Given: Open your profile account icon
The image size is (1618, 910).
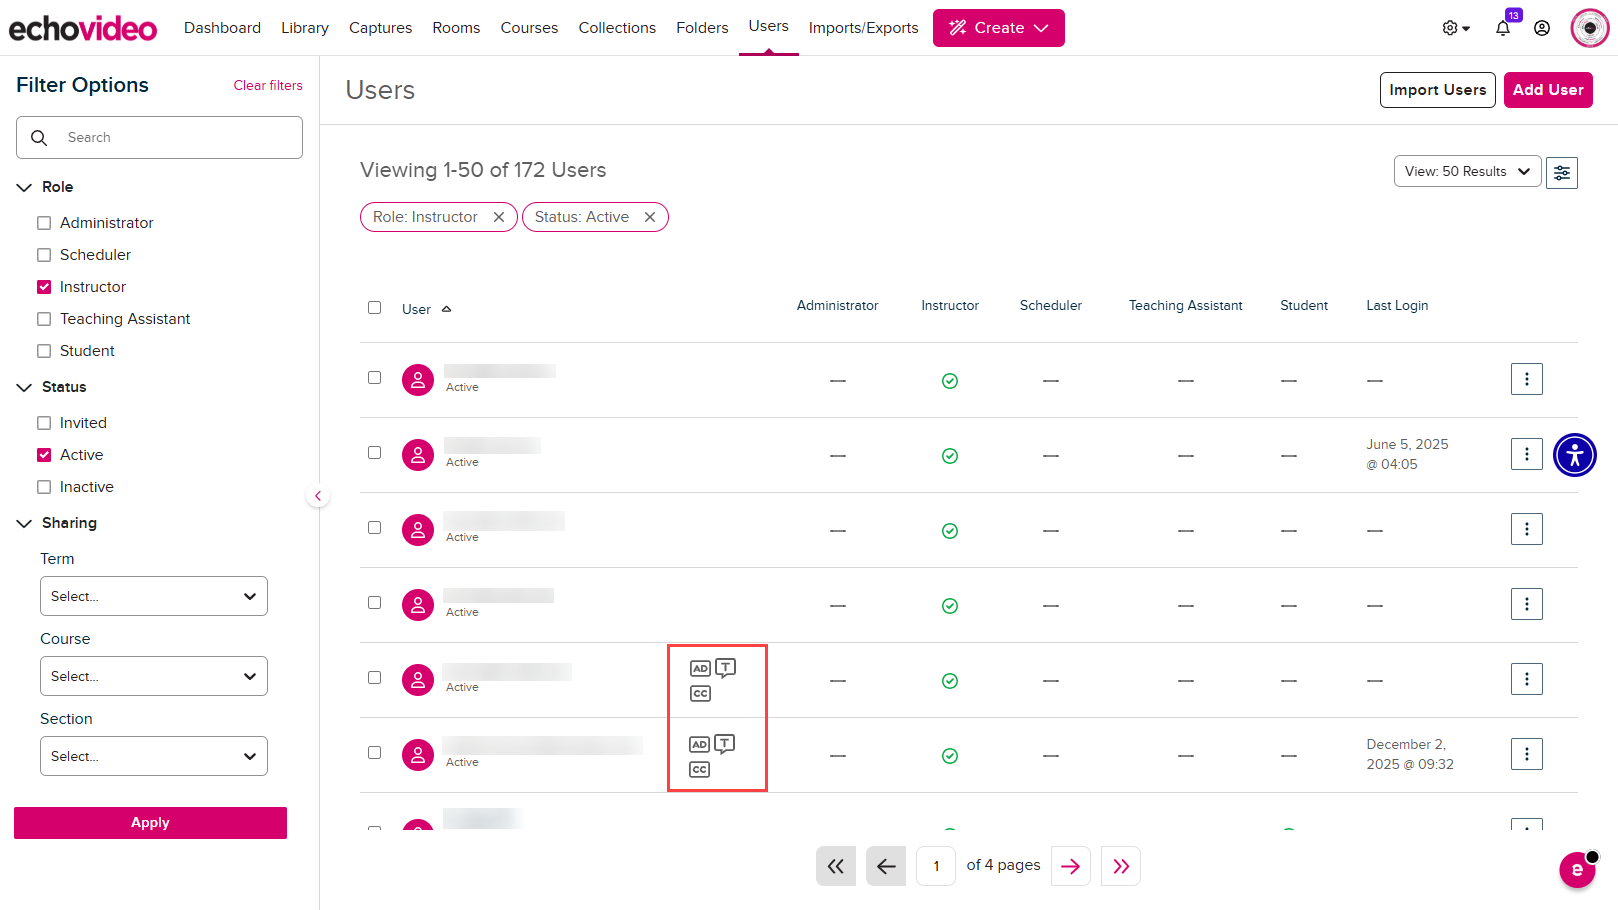Looking at the screenshot, I should [x=1541, y=27].
